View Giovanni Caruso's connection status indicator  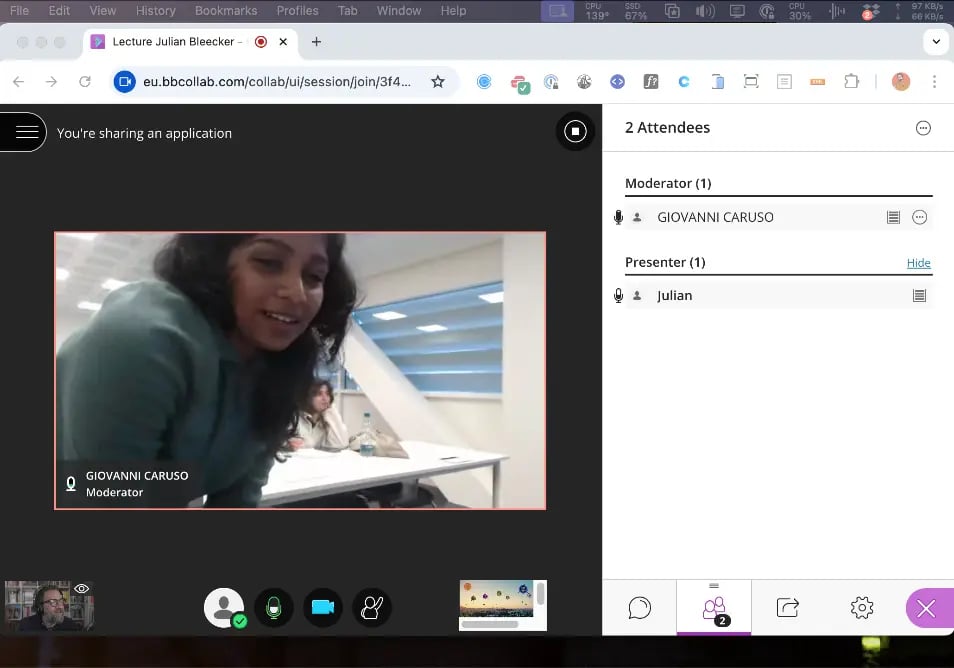pos(893,216)
